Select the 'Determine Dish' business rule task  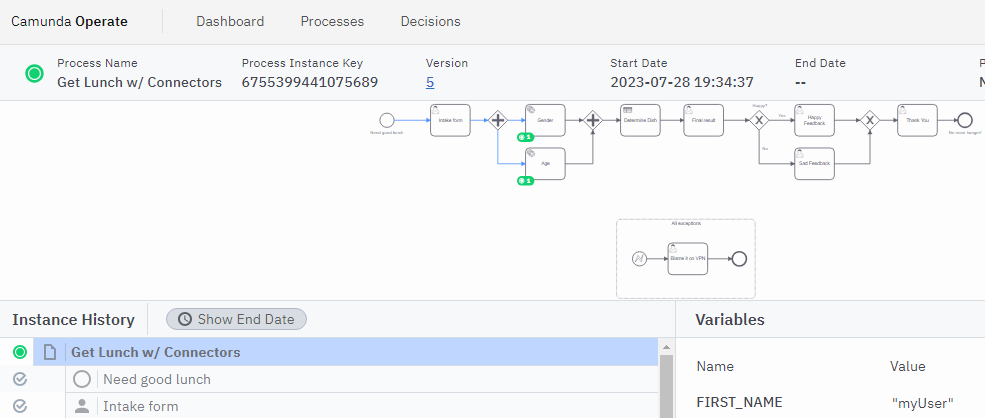pos(640,120)
